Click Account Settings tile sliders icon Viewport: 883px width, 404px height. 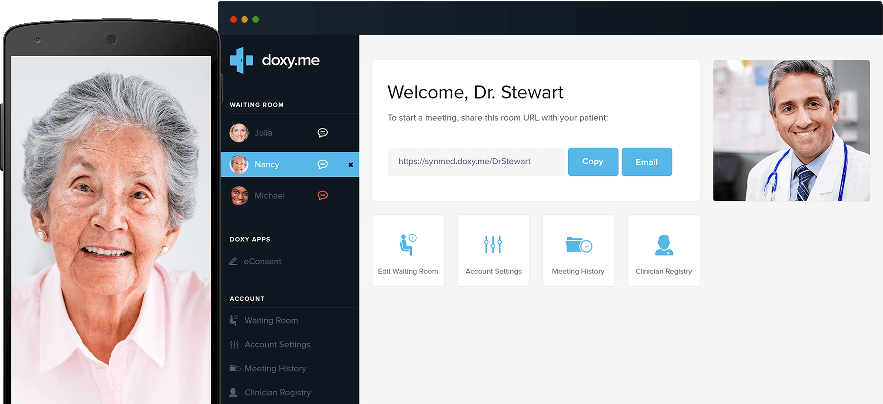493,245
